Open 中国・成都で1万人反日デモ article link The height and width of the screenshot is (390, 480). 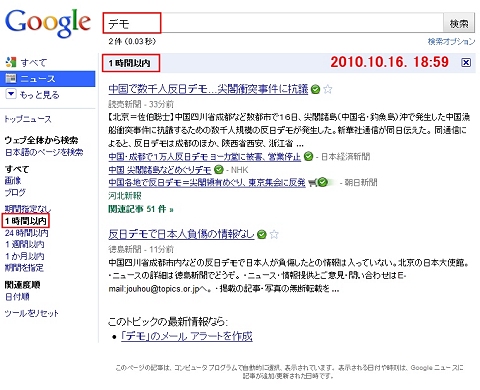tap(204, 157)
